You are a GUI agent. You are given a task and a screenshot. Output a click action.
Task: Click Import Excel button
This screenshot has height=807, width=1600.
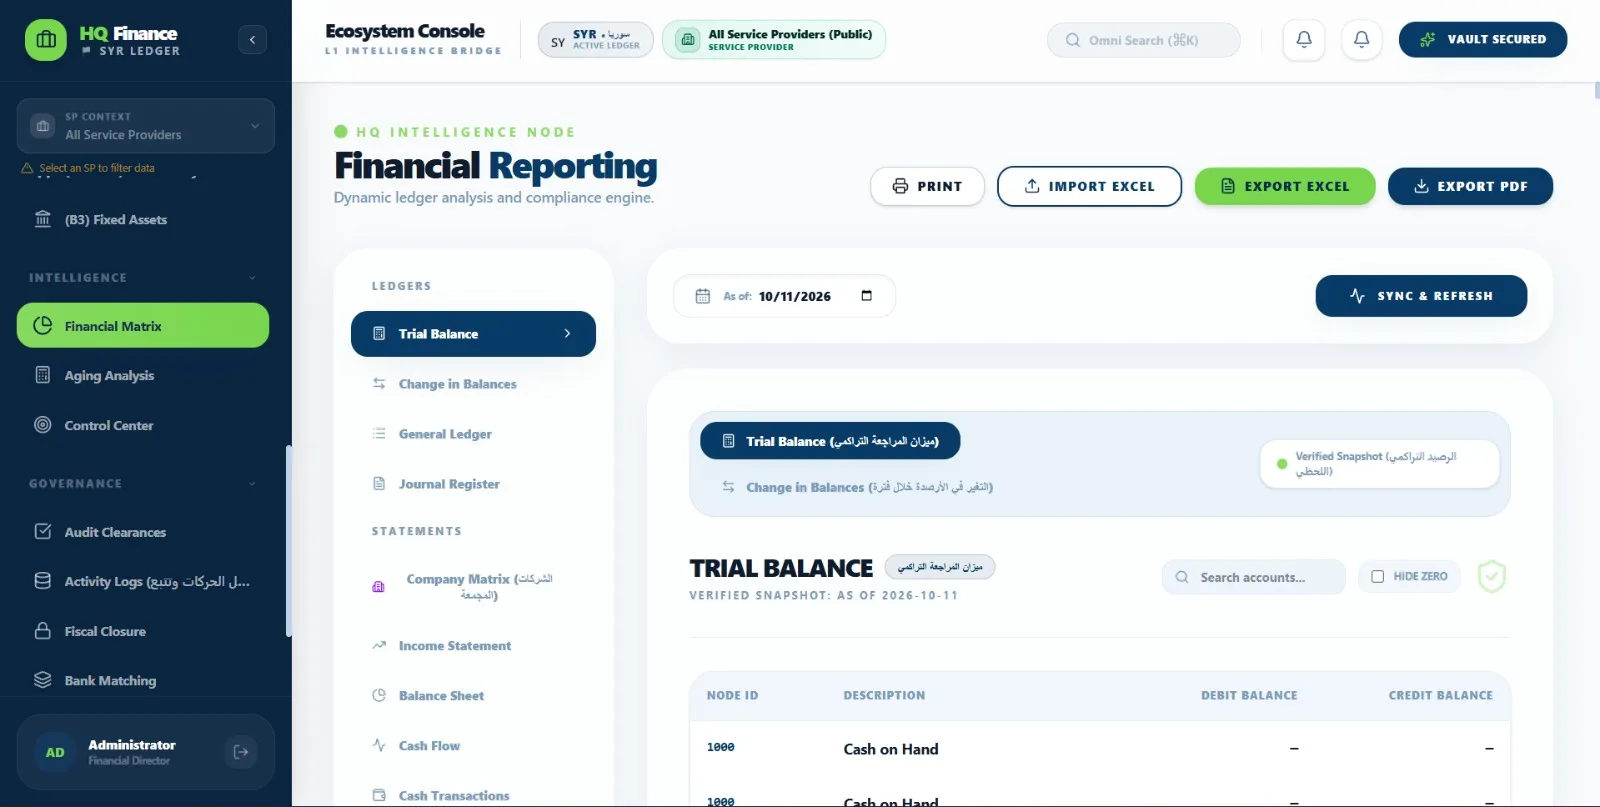1089,186
